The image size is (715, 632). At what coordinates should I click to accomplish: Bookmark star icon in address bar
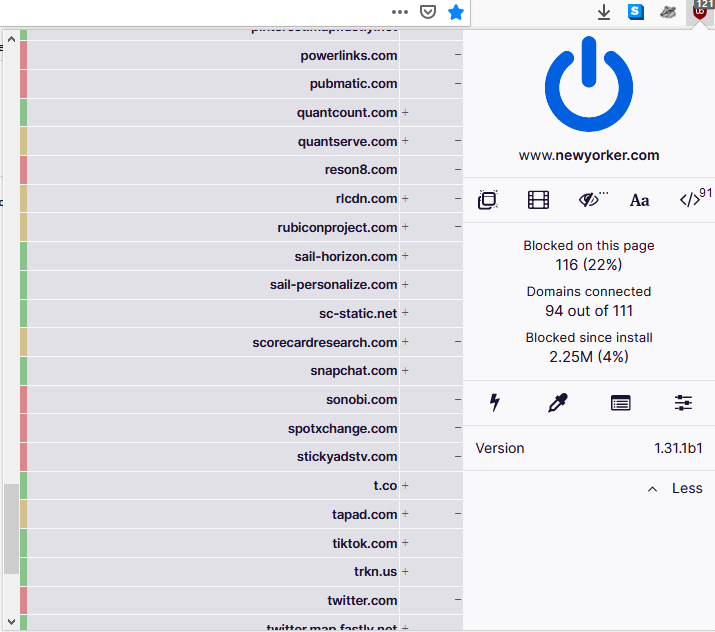click(x=455, y=12)
